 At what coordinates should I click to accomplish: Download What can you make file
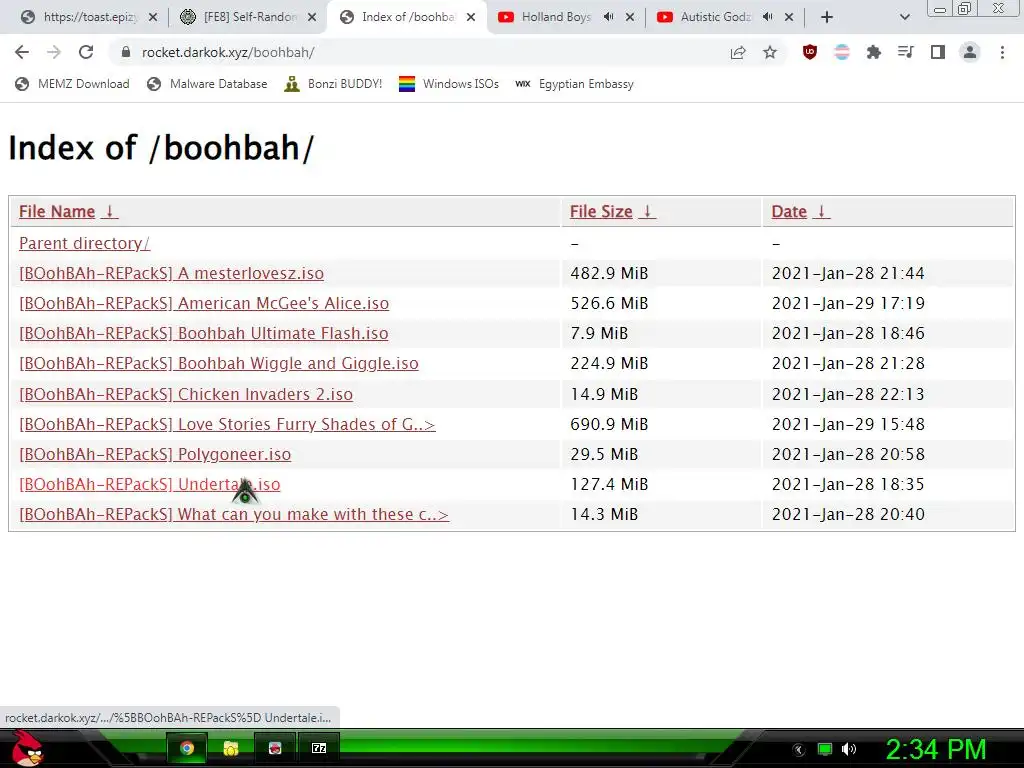coord(234,514)
